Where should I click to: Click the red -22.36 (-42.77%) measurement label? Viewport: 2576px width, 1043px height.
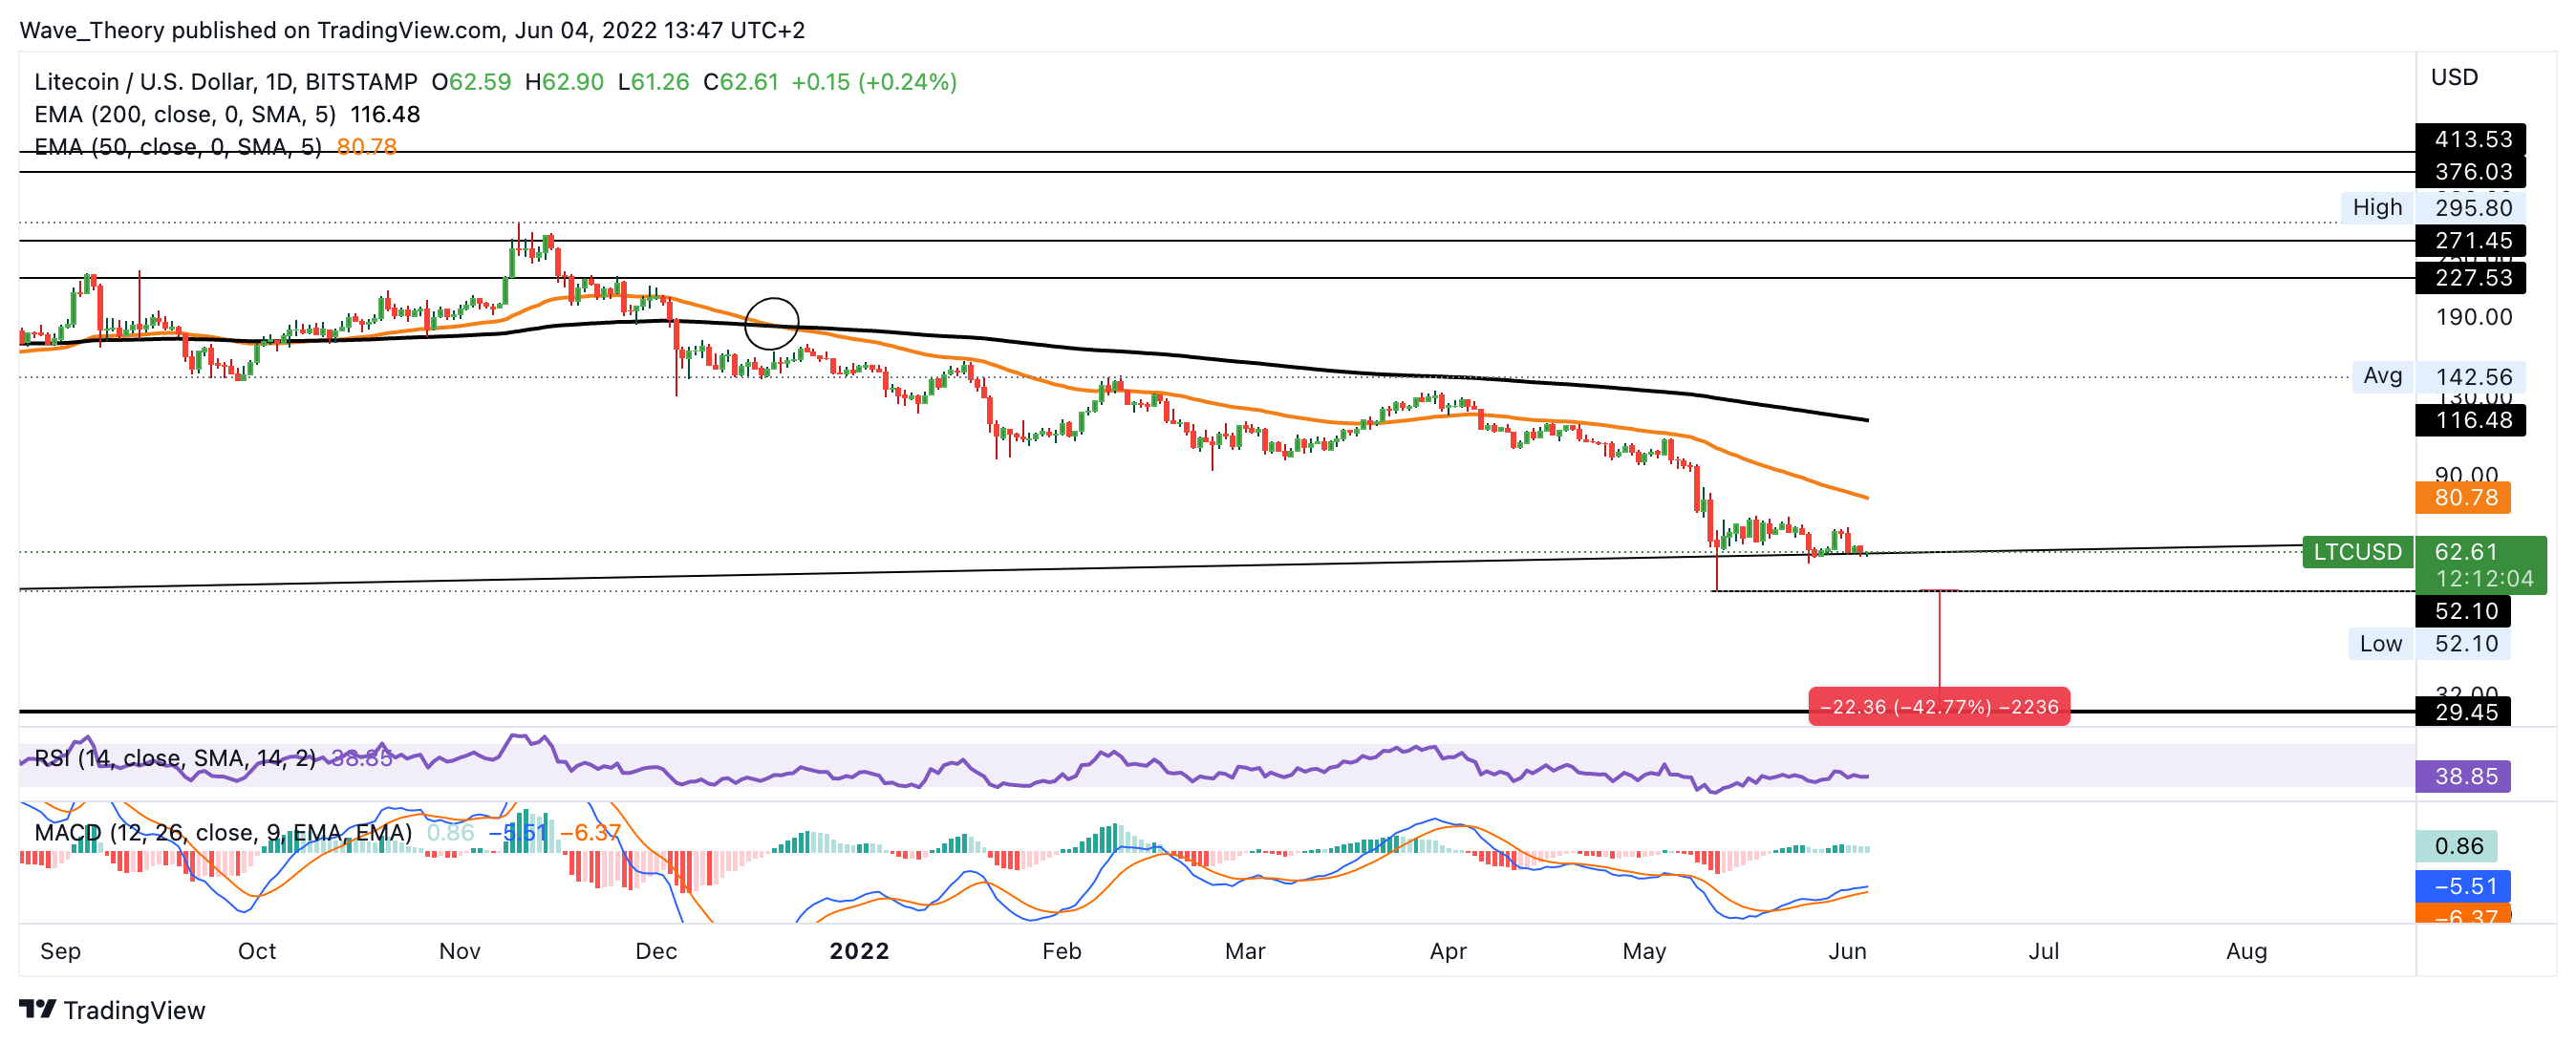coord(1938,707)
